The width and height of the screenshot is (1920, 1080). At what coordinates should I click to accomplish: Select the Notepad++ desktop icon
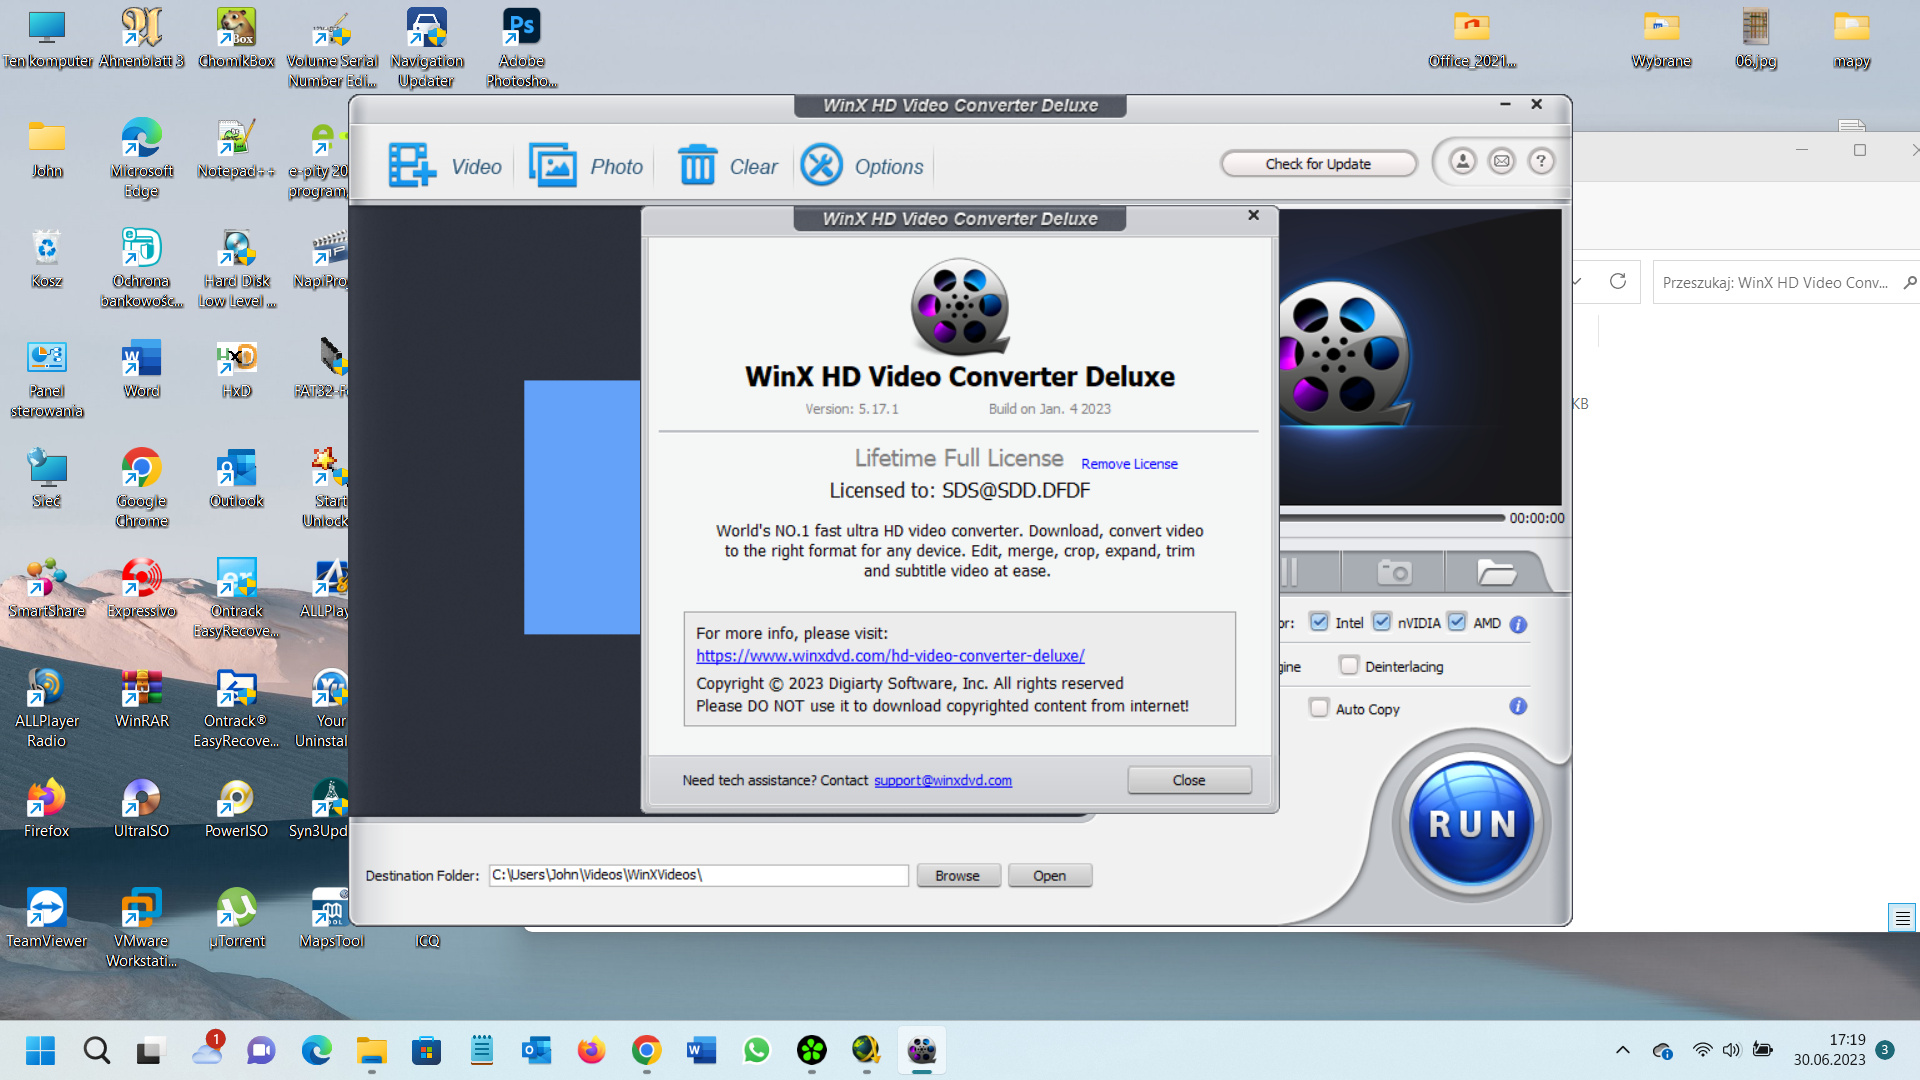(236, 148)
